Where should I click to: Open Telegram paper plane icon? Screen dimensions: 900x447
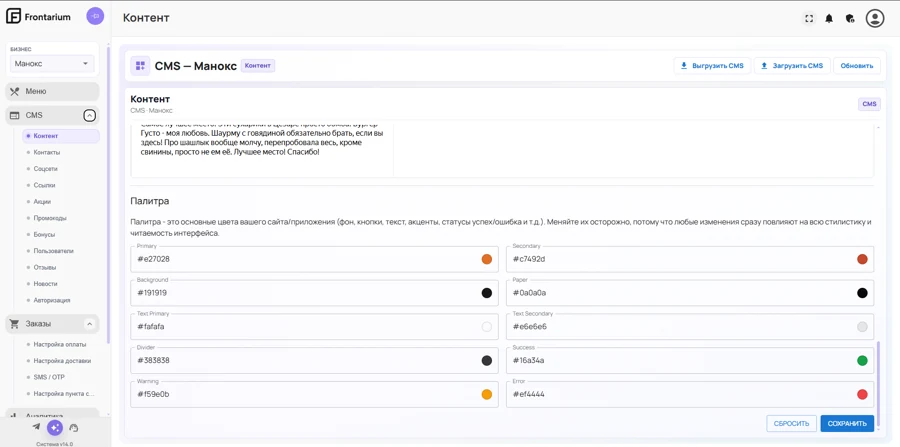36,427
